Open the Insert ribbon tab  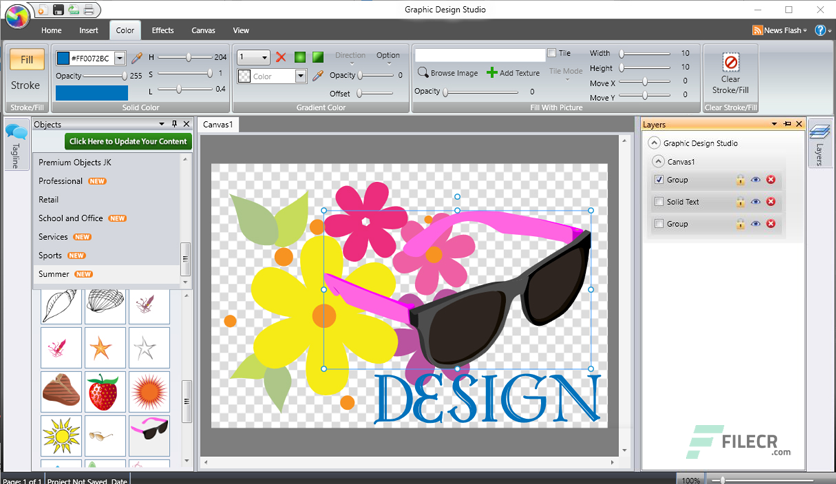[89, 30]
